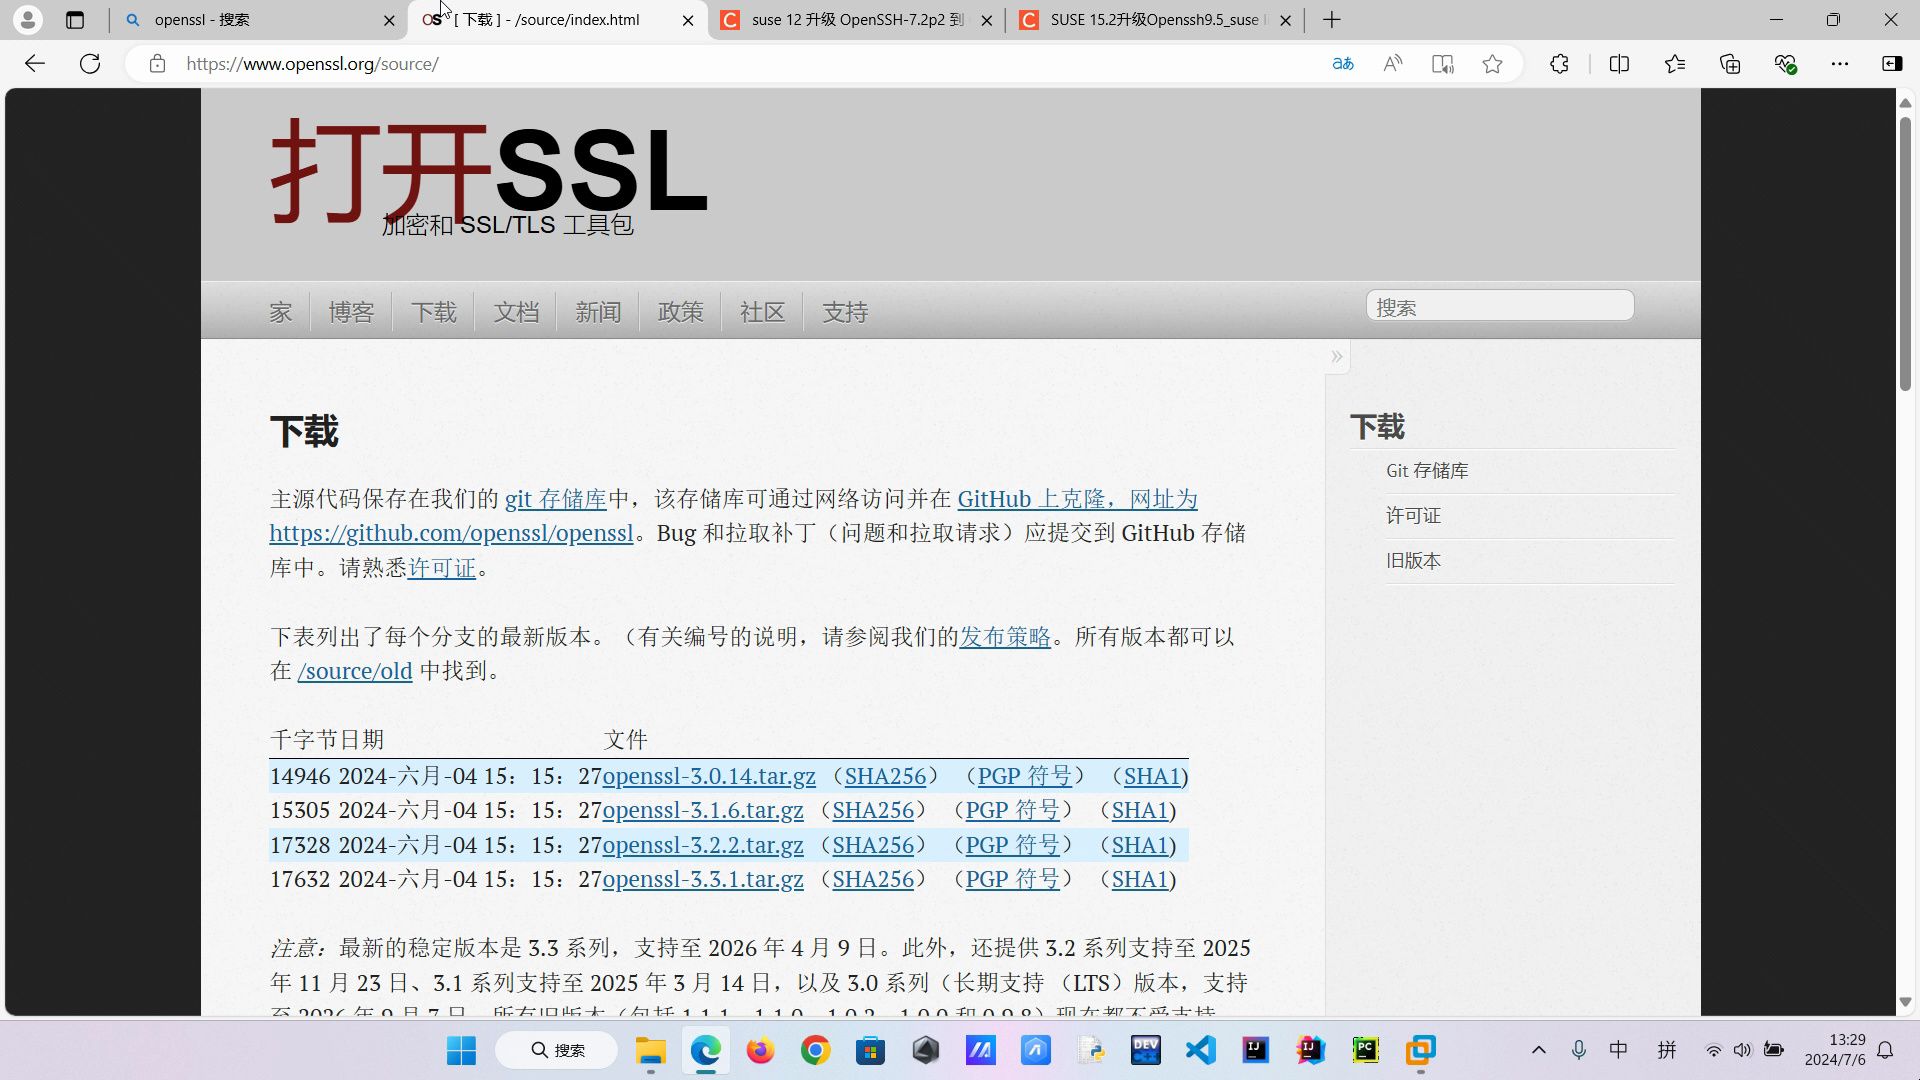Open SHA256 link for openssl-3.3.1
Viewport: 1920px width, 1080px height.
(873, 879)
